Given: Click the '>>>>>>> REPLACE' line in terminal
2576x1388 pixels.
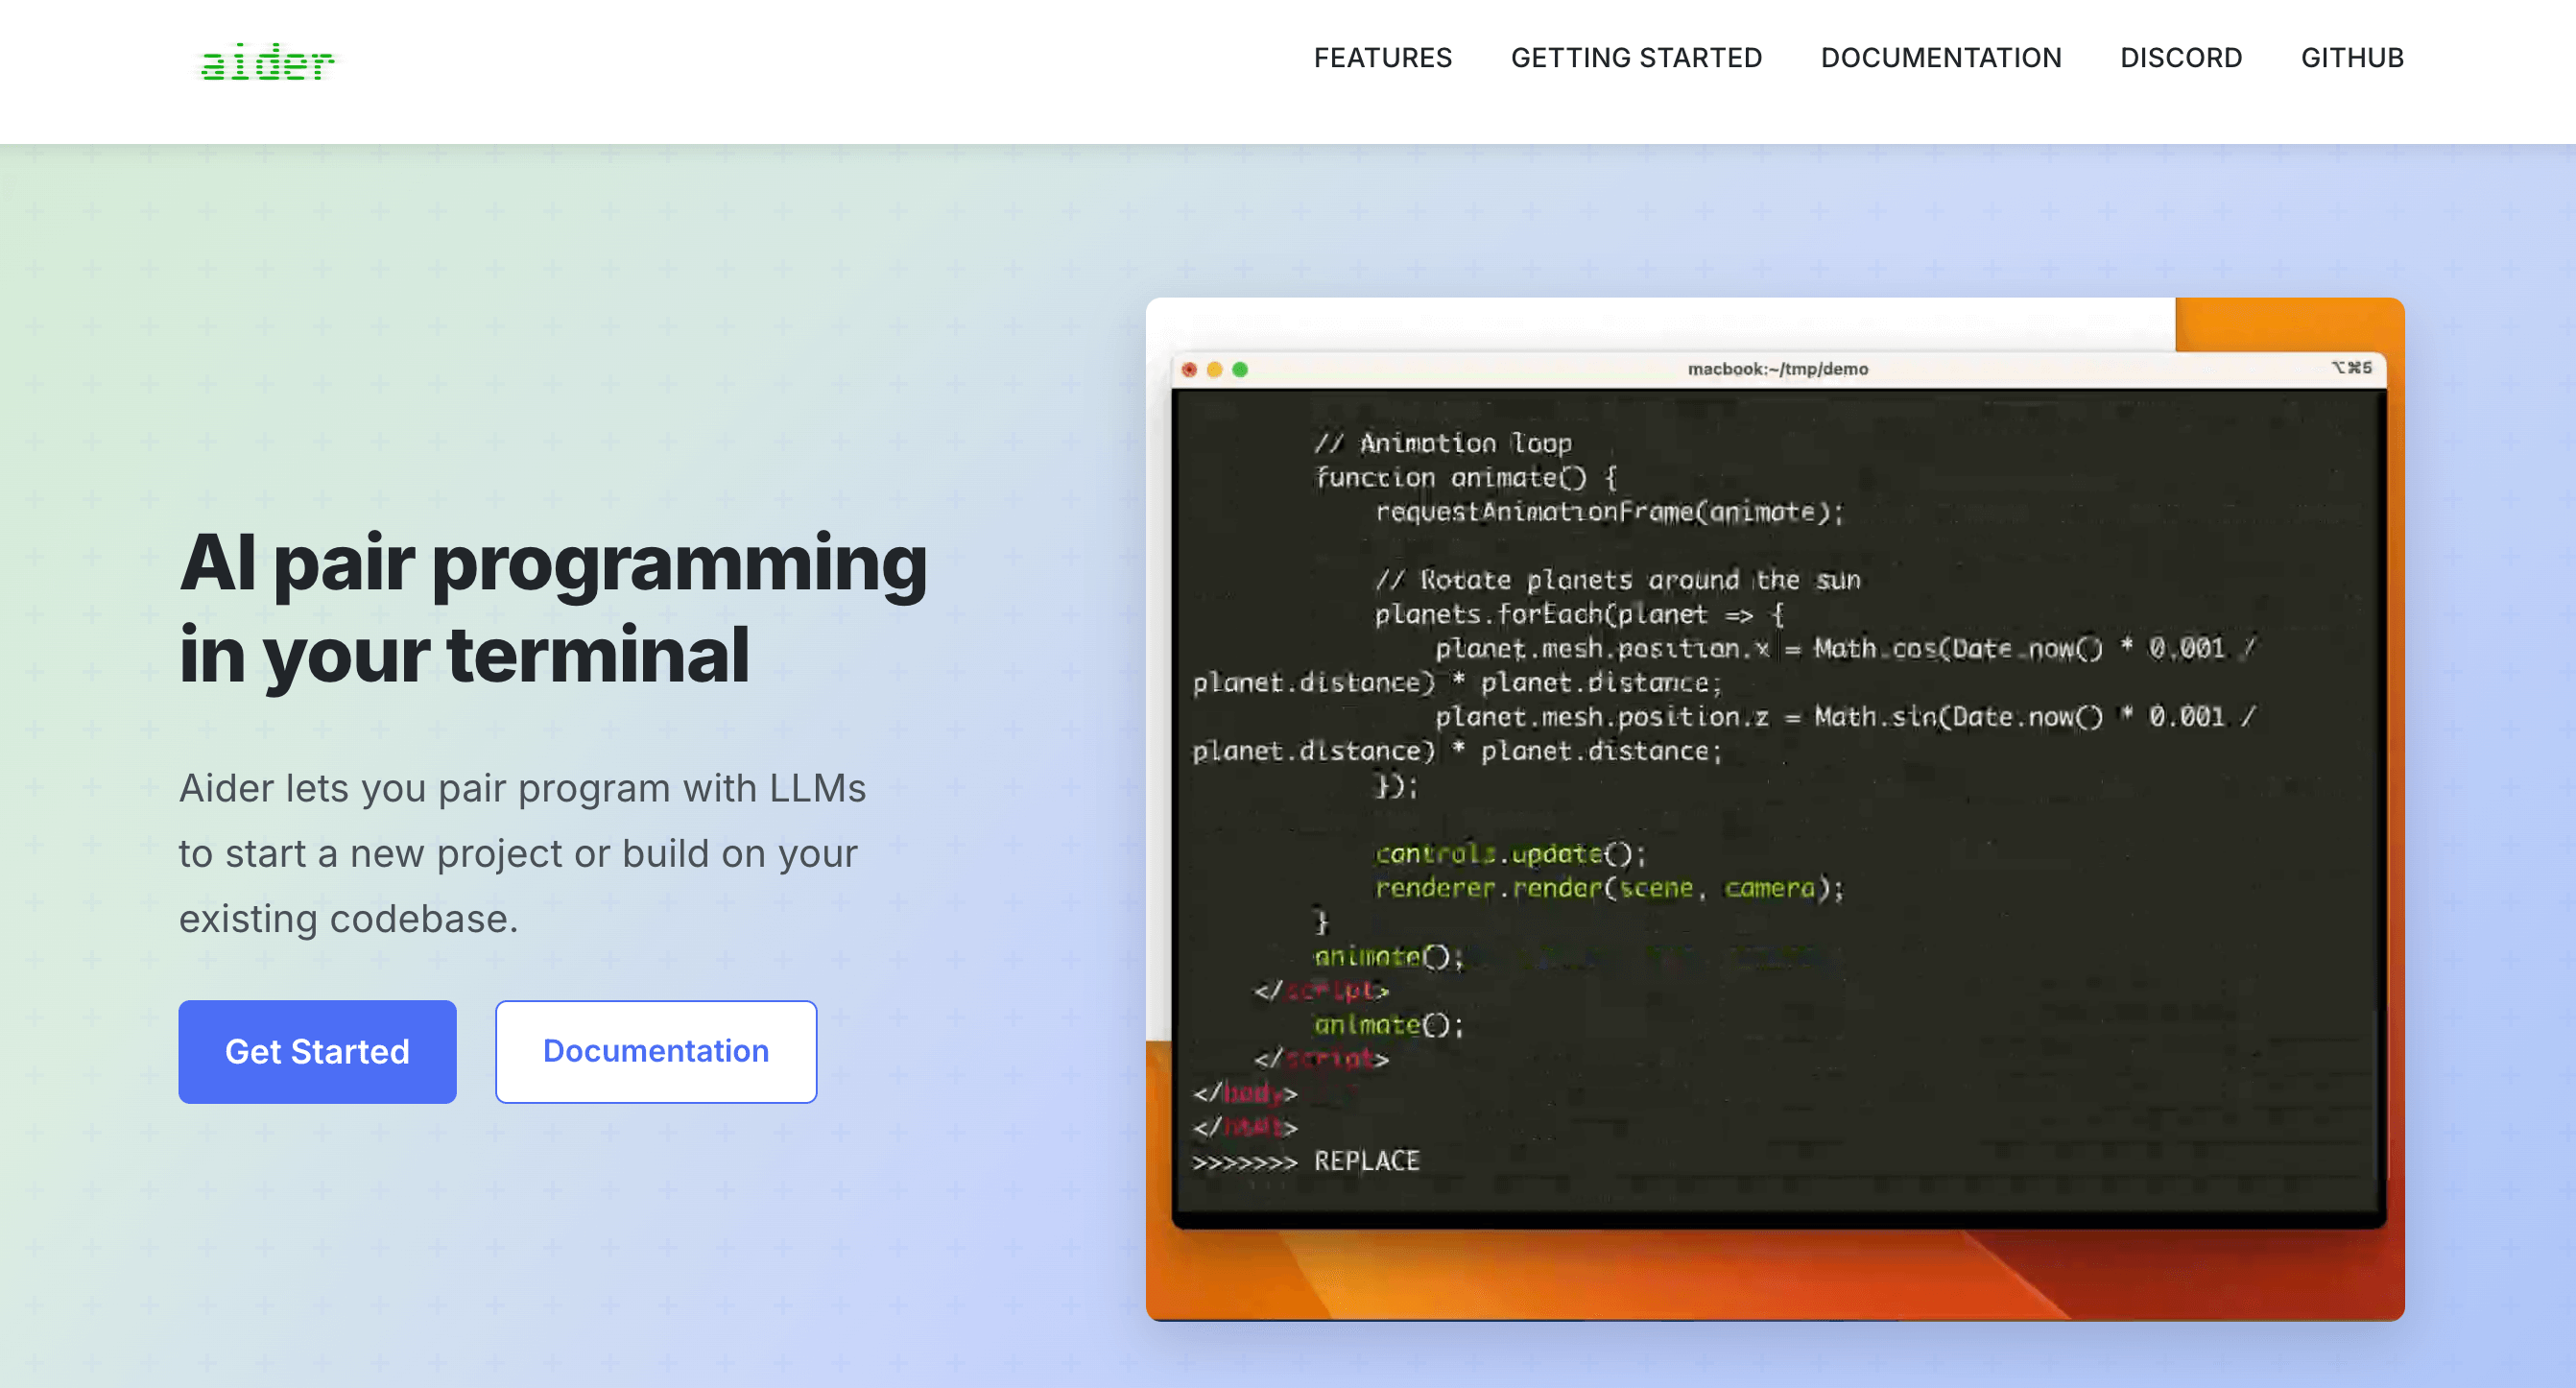Looking at the screenshot, I should (1305, 1161).
